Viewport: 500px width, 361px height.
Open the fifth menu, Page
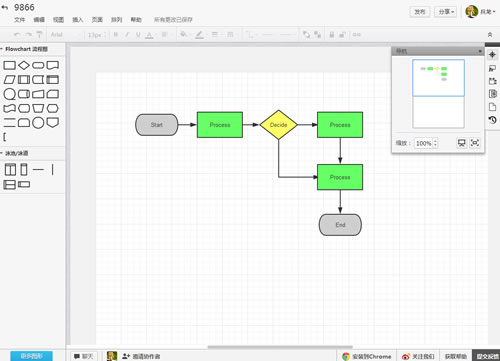coord(97,20)
